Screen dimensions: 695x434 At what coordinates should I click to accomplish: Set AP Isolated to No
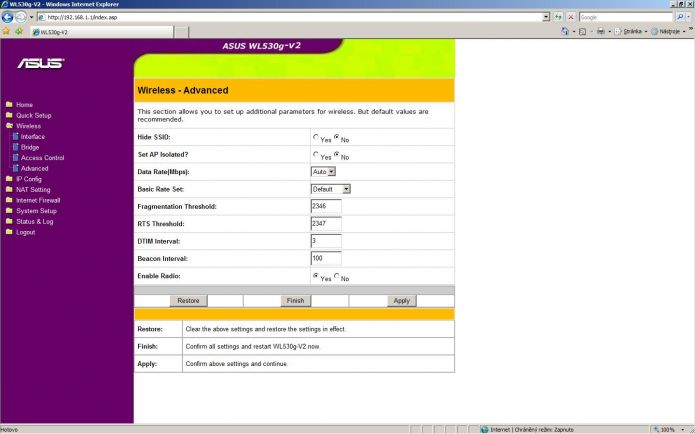point(337,155)
